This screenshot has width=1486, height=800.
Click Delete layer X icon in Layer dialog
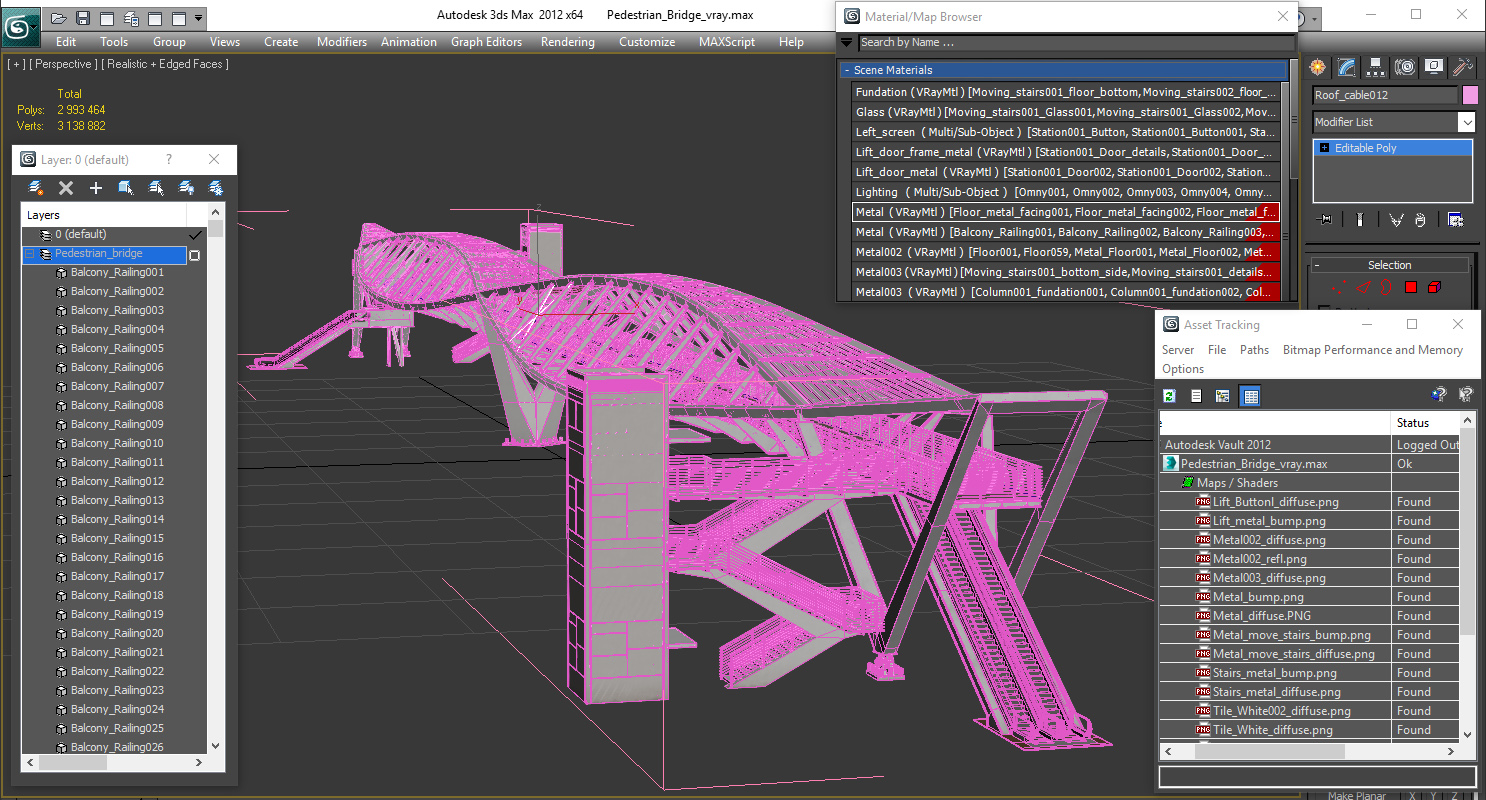[66, 188]
